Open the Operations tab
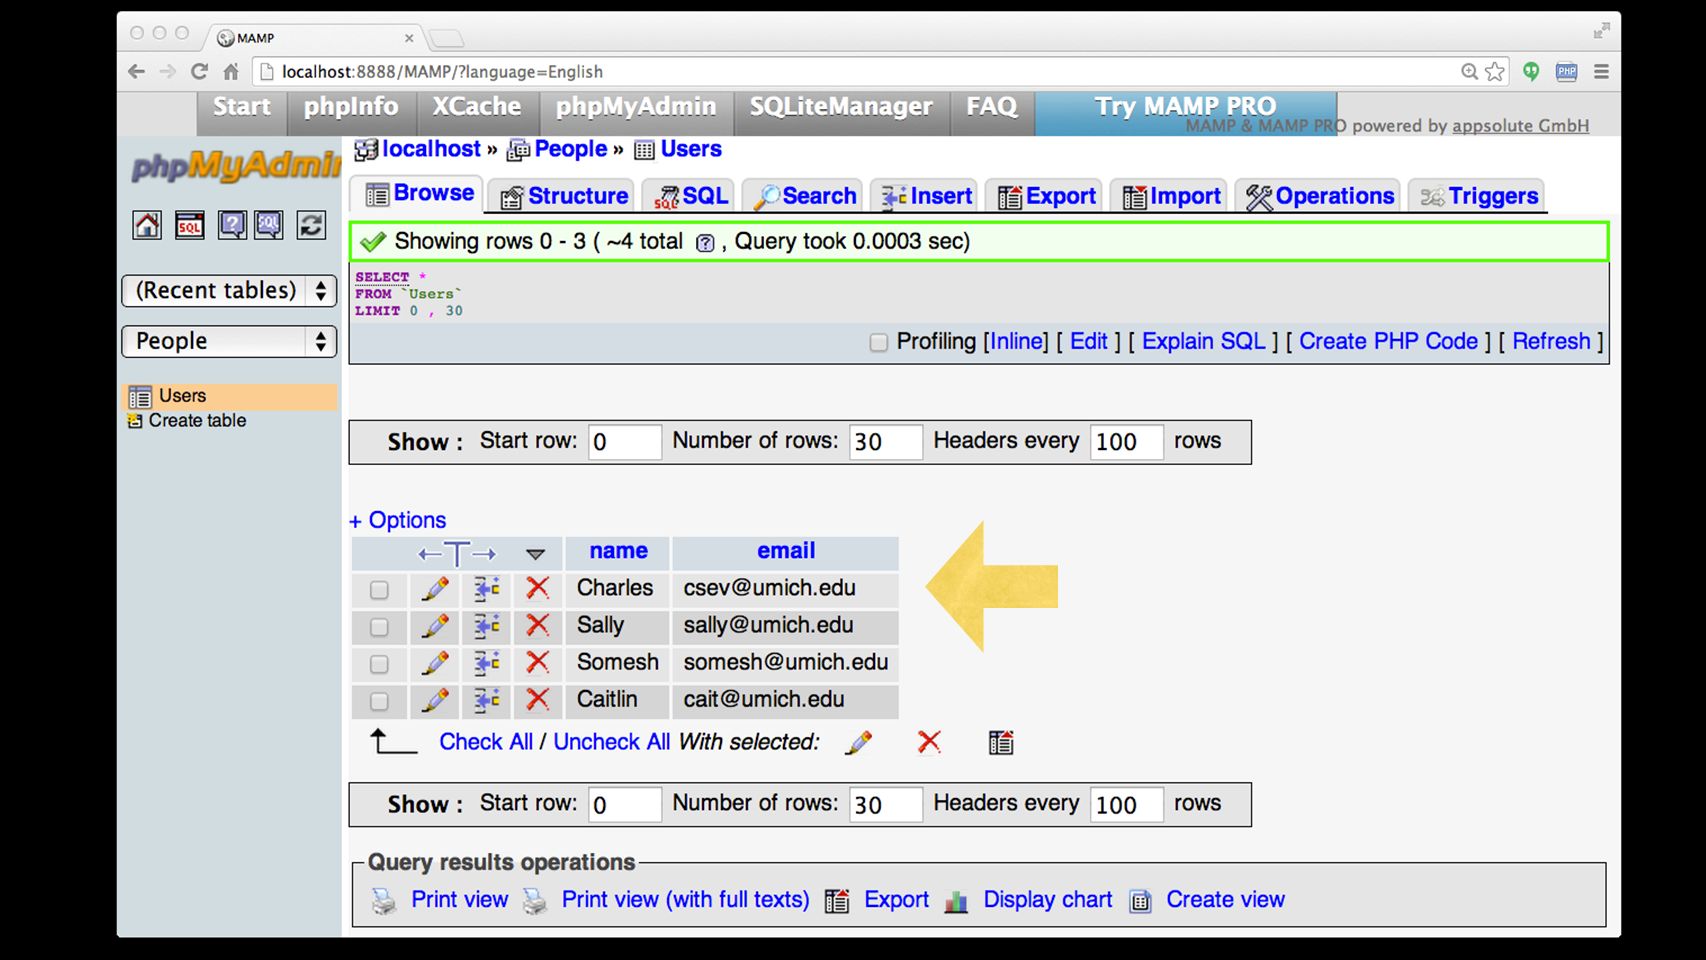 coord(1320,196)
